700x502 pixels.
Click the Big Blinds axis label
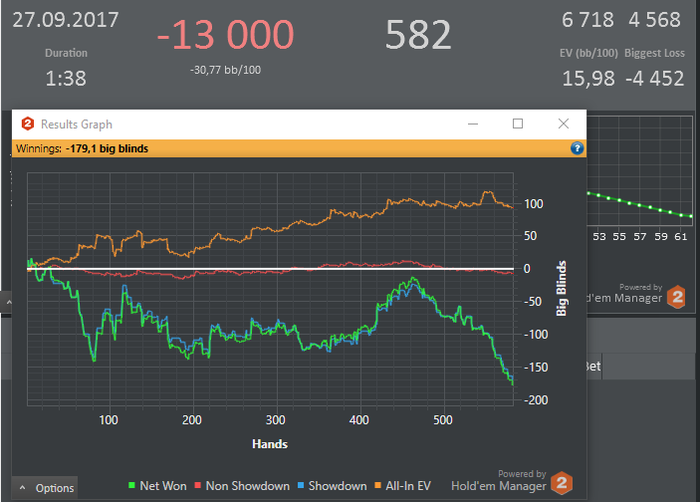pyautogui.click(x=561, y=289)
